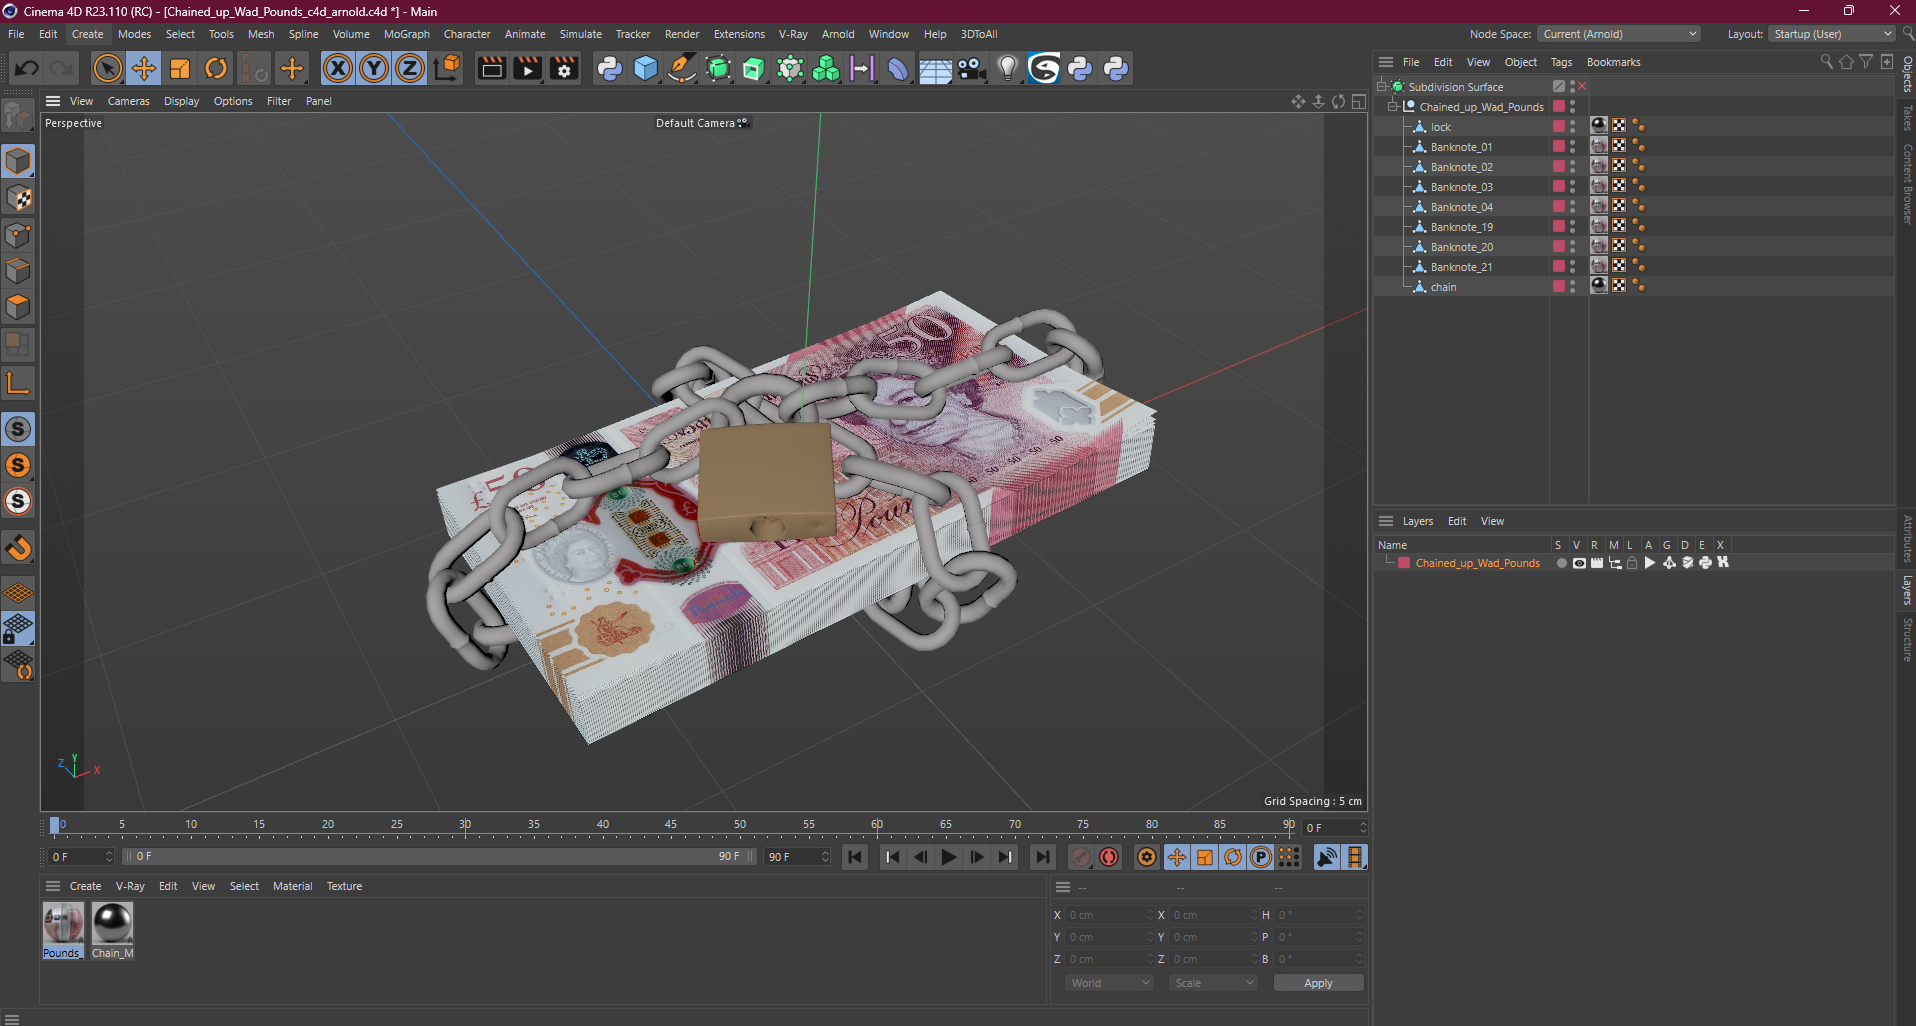Click the Apply button
The height and width of the screenshot is (1026, 1916).
[x=1318, y=983]
